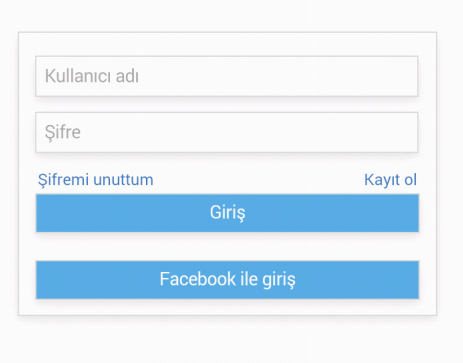Select the field labeled Kullanıcı adı
463x363 pixels.
pos(227,76)
